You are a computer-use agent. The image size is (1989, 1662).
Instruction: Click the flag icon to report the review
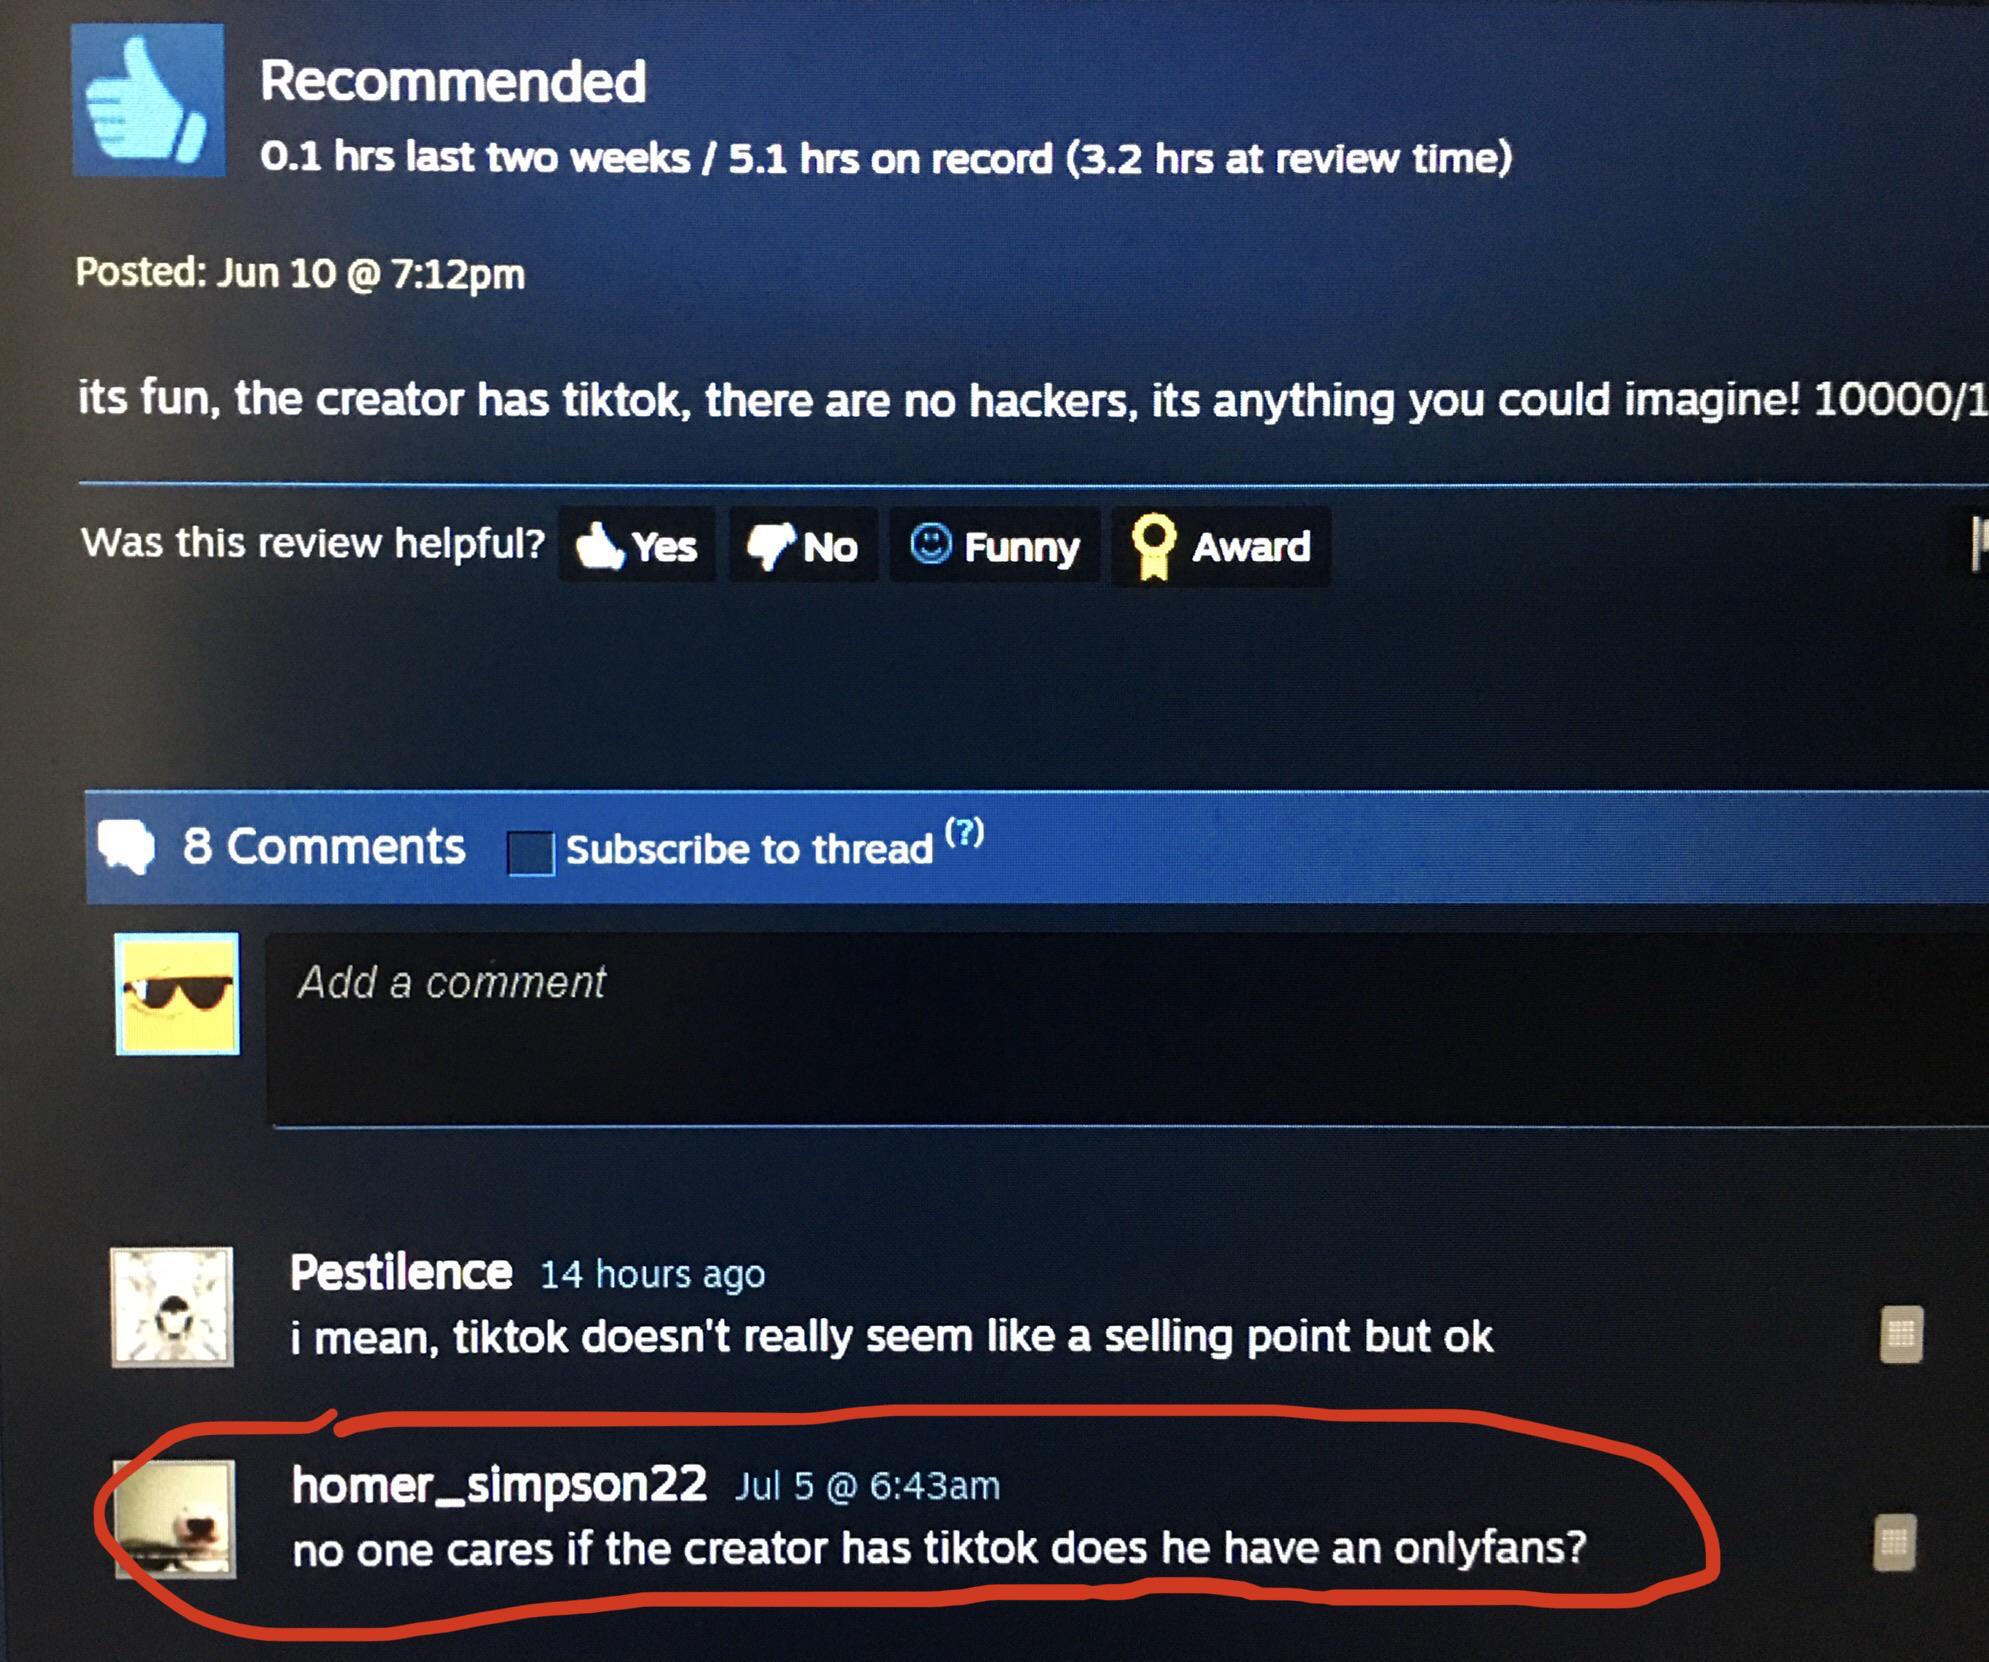pos(1978,543)
